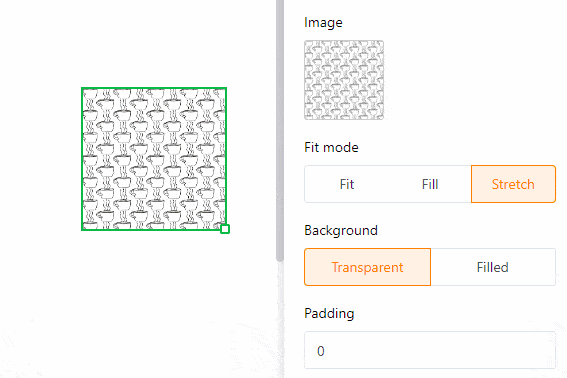Click the left green selection border

click(82, 158)
